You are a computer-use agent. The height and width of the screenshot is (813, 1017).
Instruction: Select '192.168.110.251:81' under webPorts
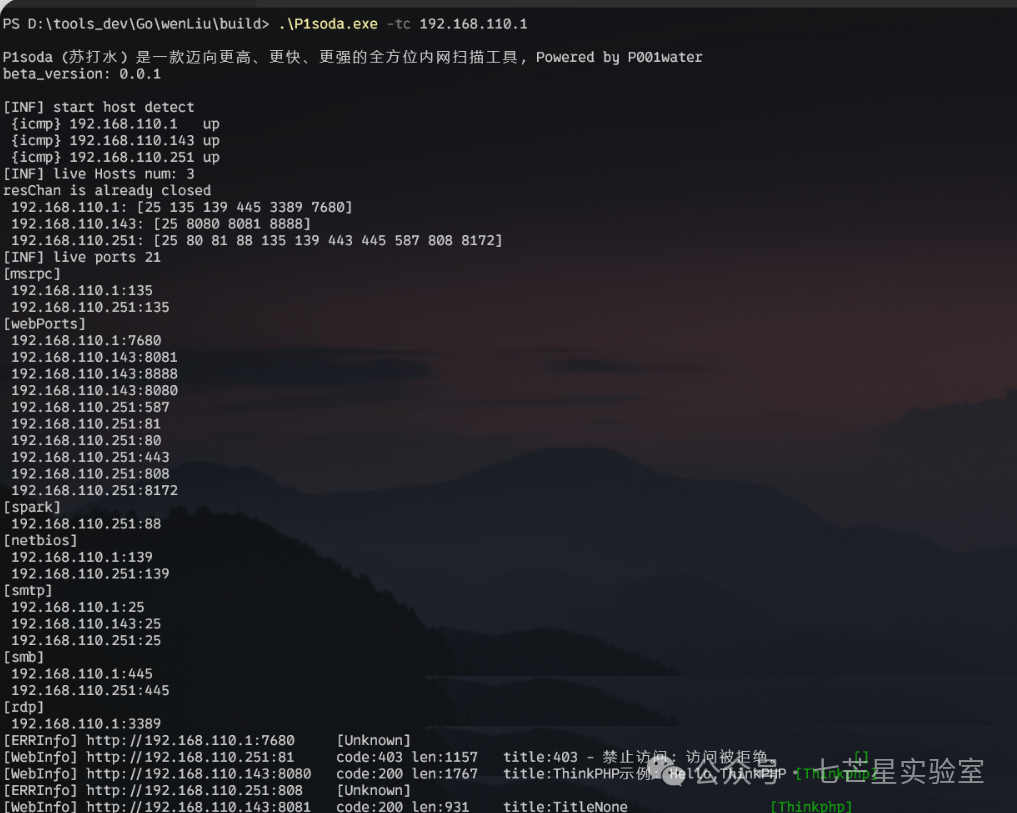[x=86, y=424]
